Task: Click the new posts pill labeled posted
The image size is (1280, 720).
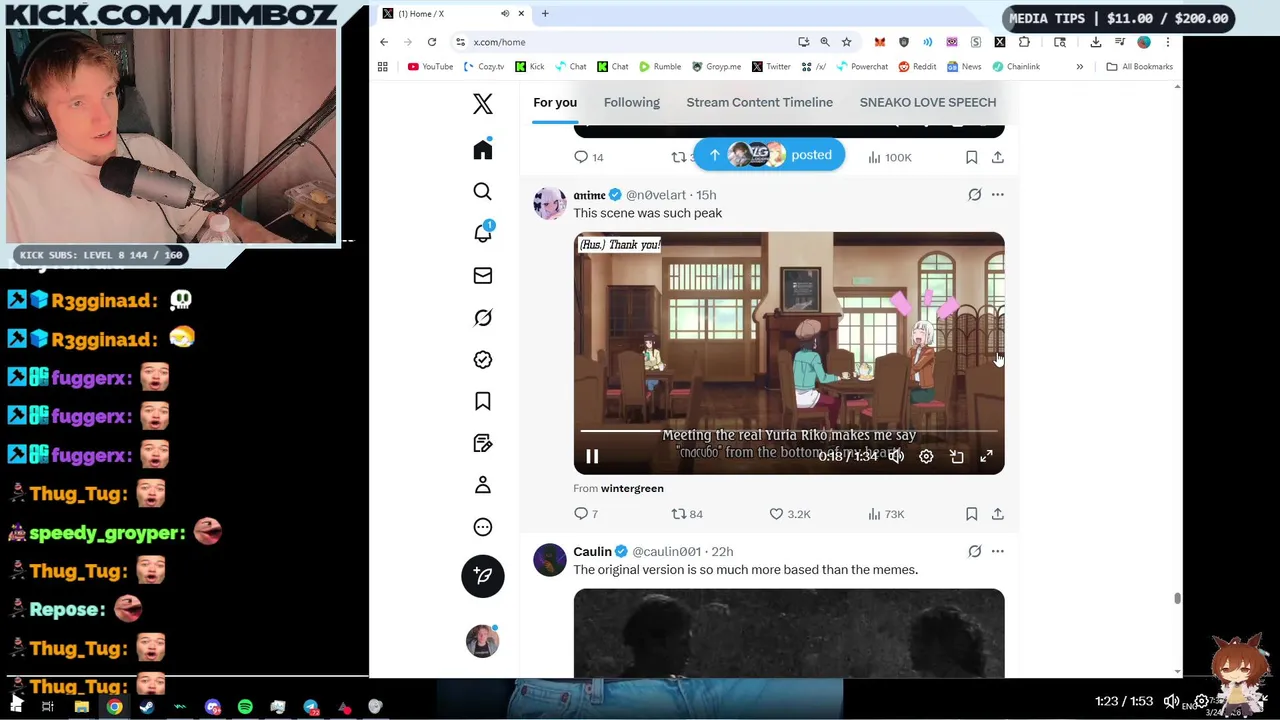Action: pyautogui.click(x=769, y=155)
